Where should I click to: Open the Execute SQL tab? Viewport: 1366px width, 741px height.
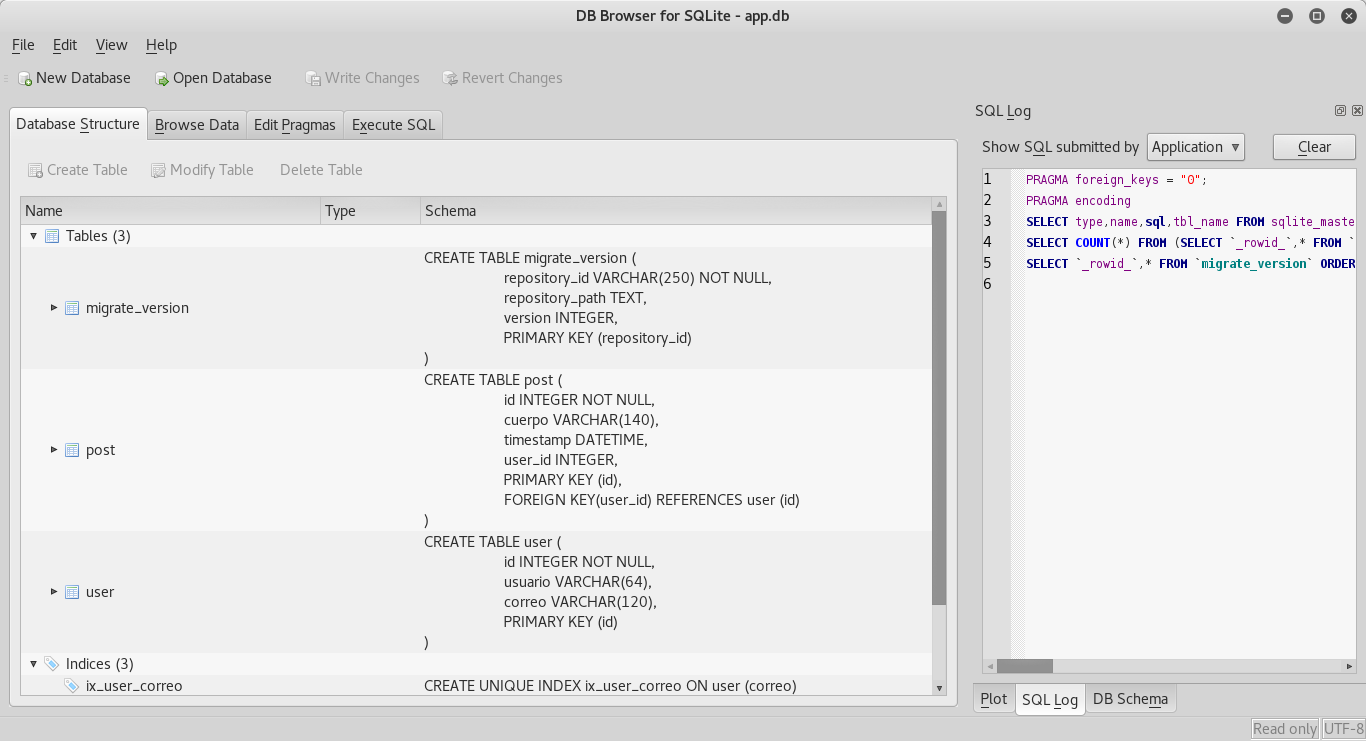coord(393,125)
